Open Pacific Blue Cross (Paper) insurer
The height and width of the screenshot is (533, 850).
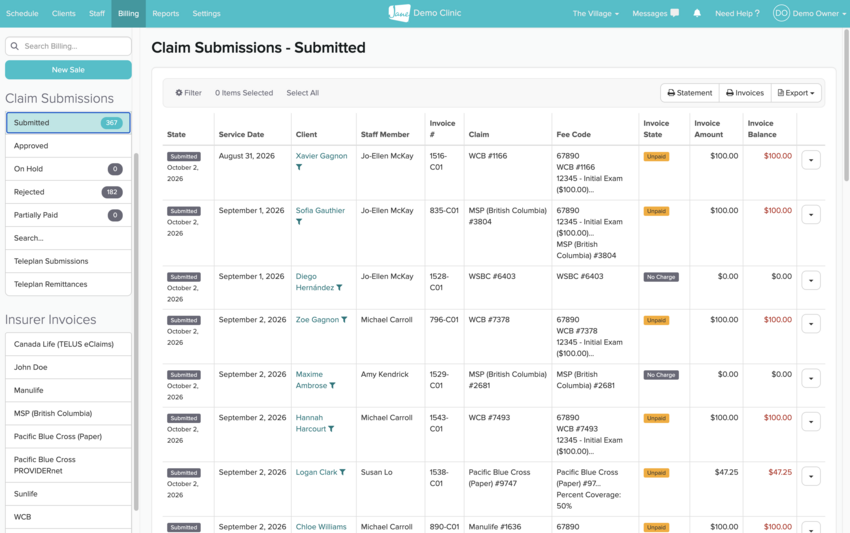68,436
